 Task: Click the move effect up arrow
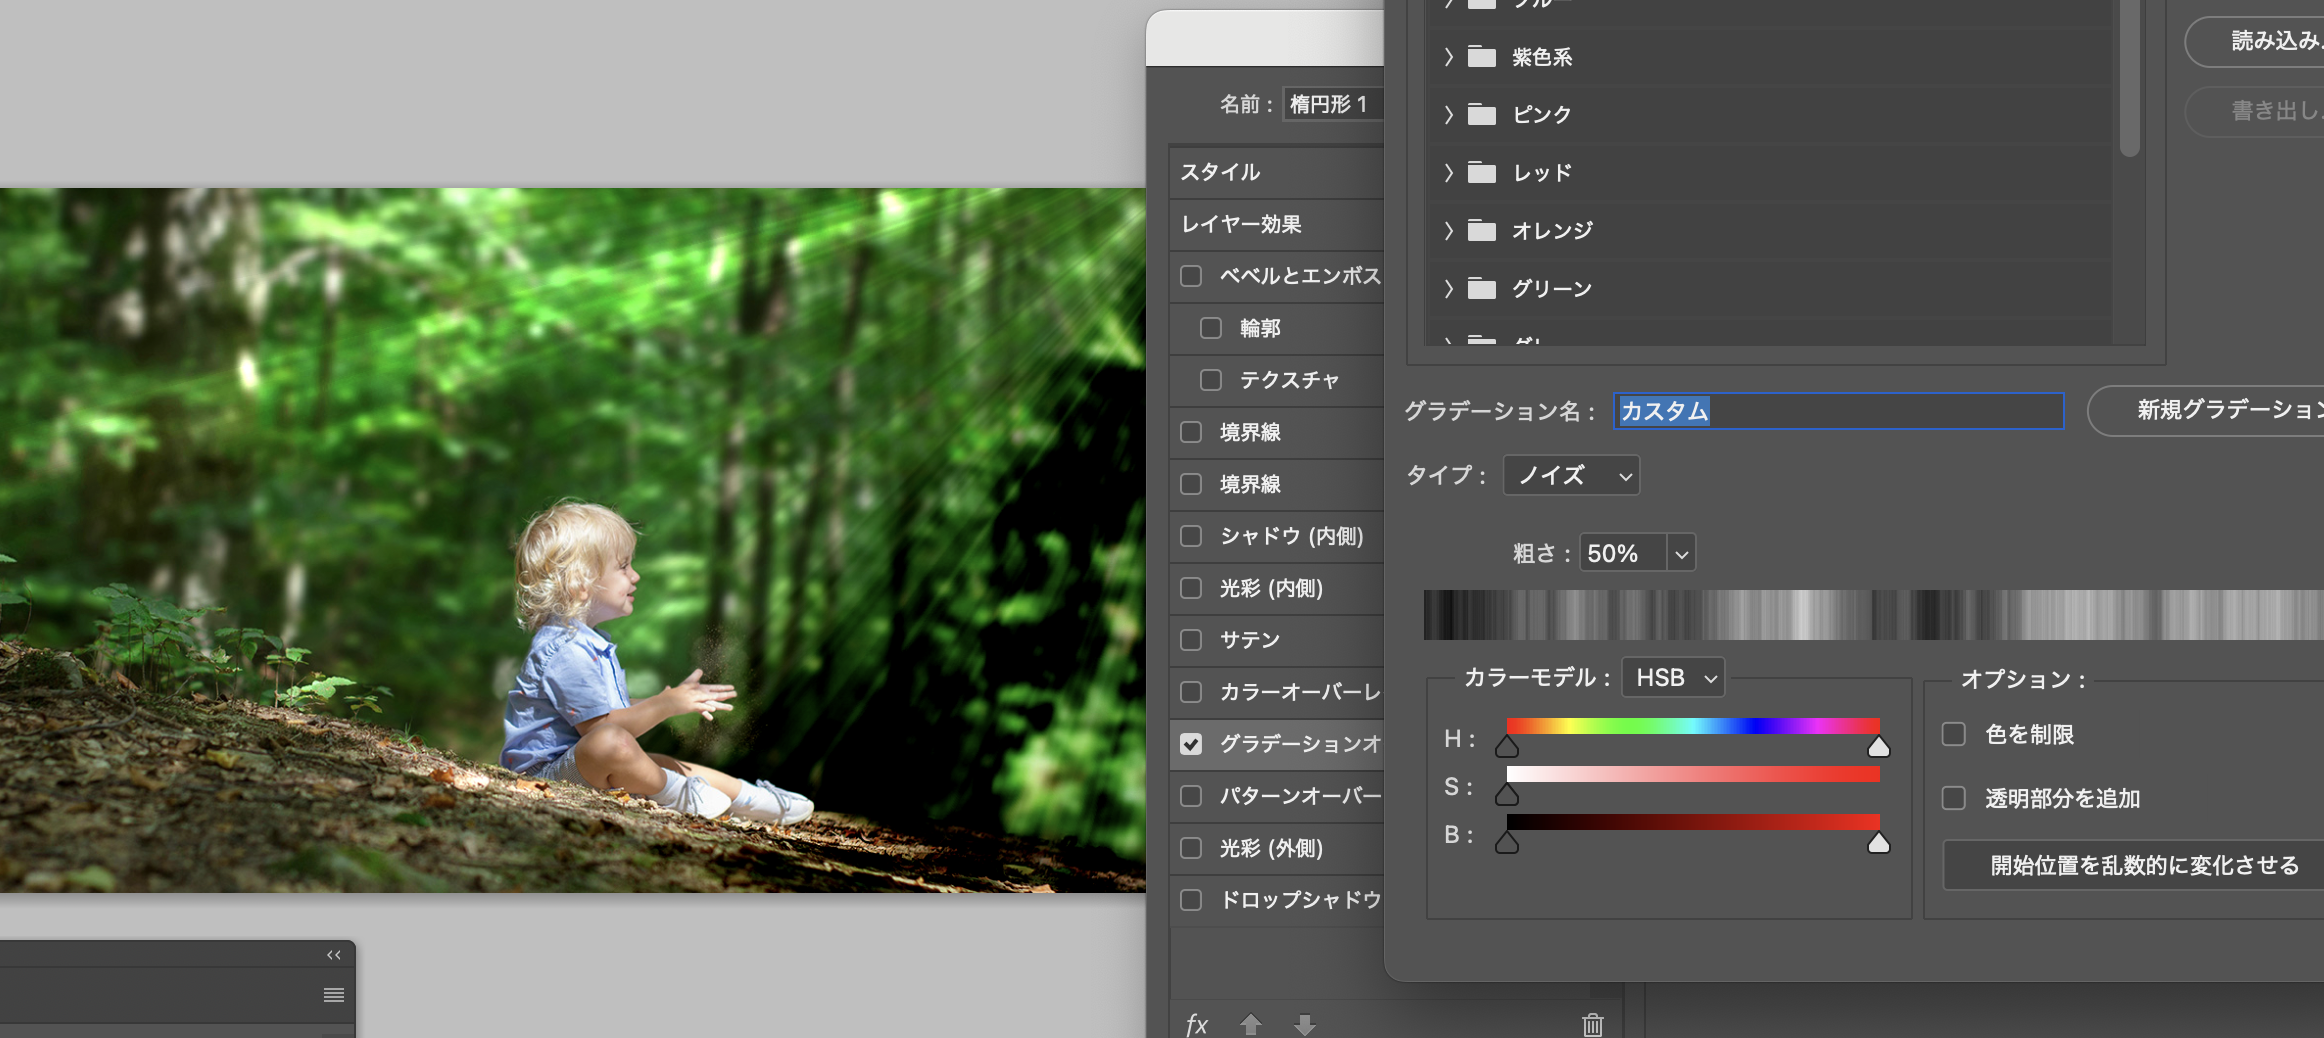[x=1250, y=1024]
